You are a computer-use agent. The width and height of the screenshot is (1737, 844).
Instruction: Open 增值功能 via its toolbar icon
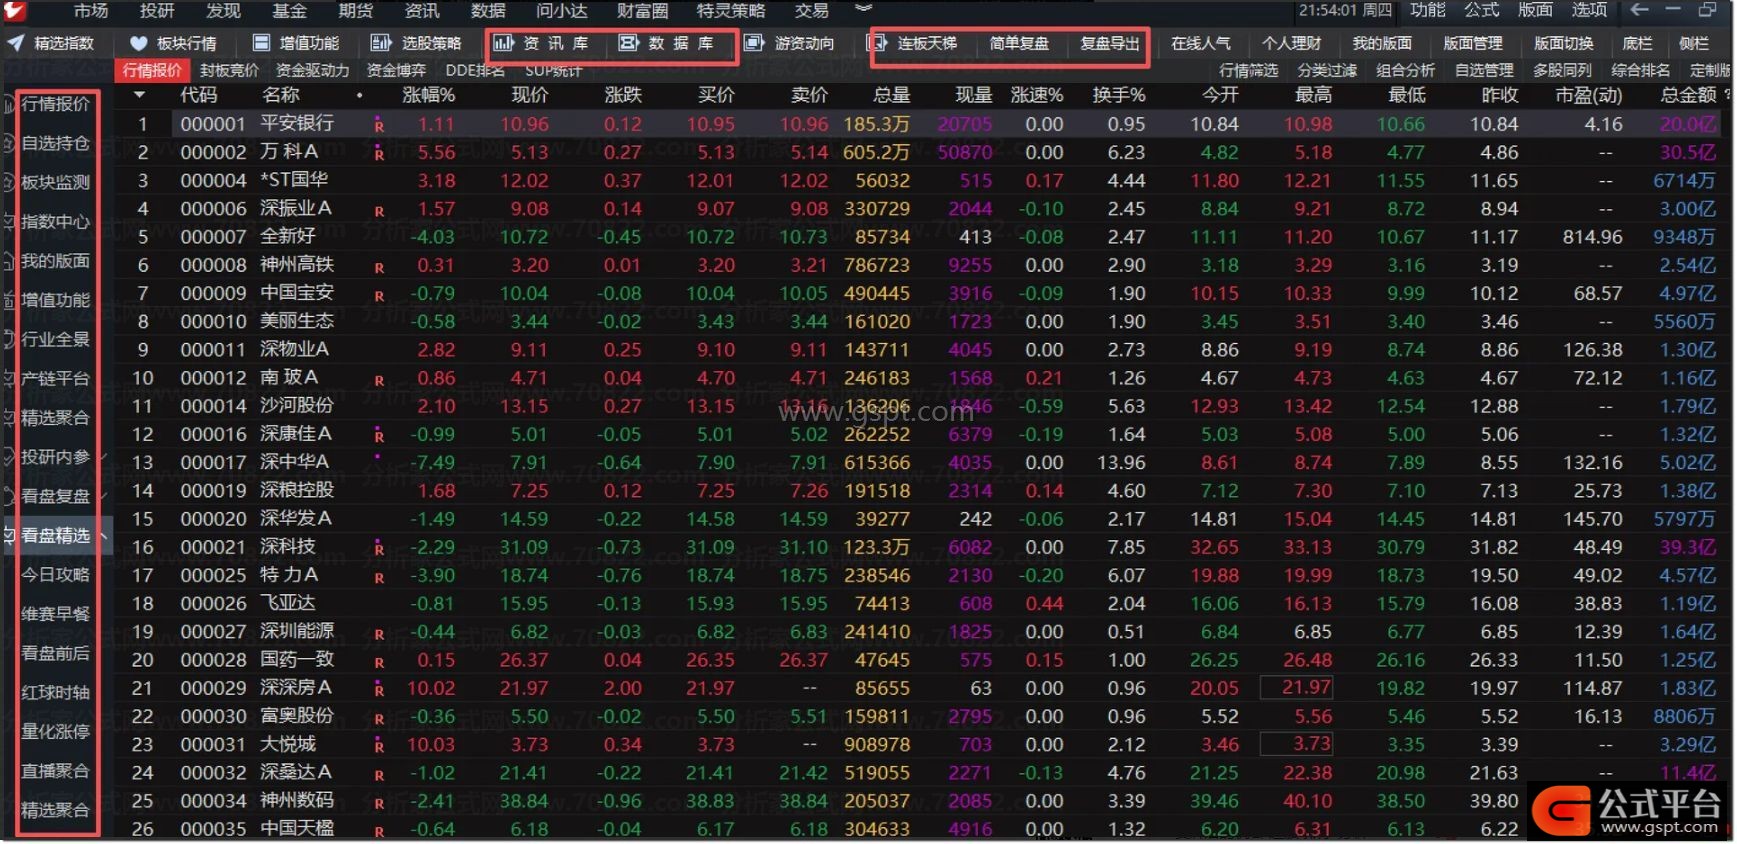click(262, 43)
